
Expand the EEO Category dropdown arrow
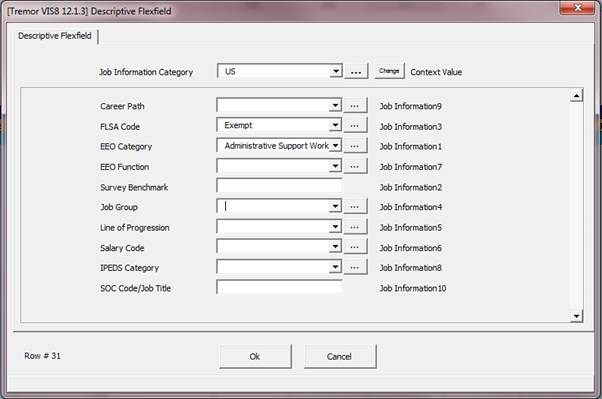(335, 145)
